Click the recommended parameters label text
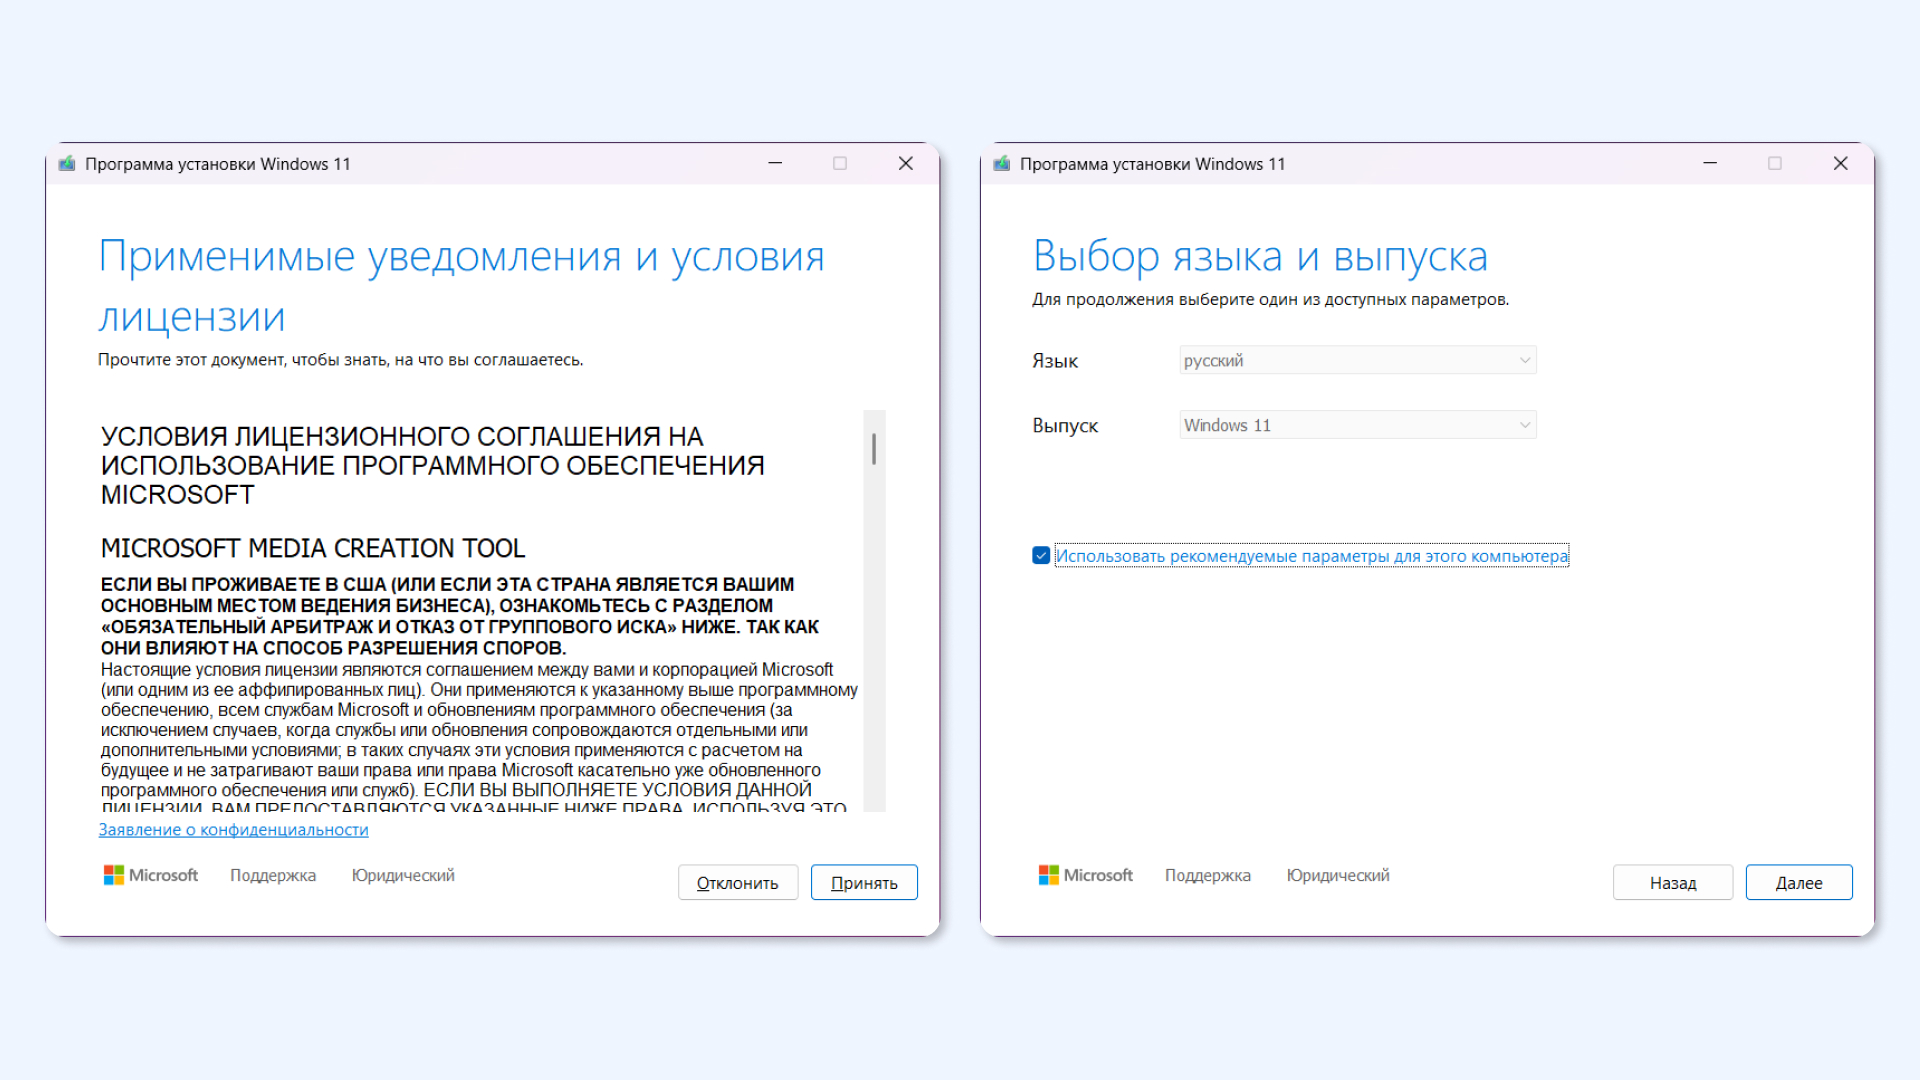 pos(1312,556)
